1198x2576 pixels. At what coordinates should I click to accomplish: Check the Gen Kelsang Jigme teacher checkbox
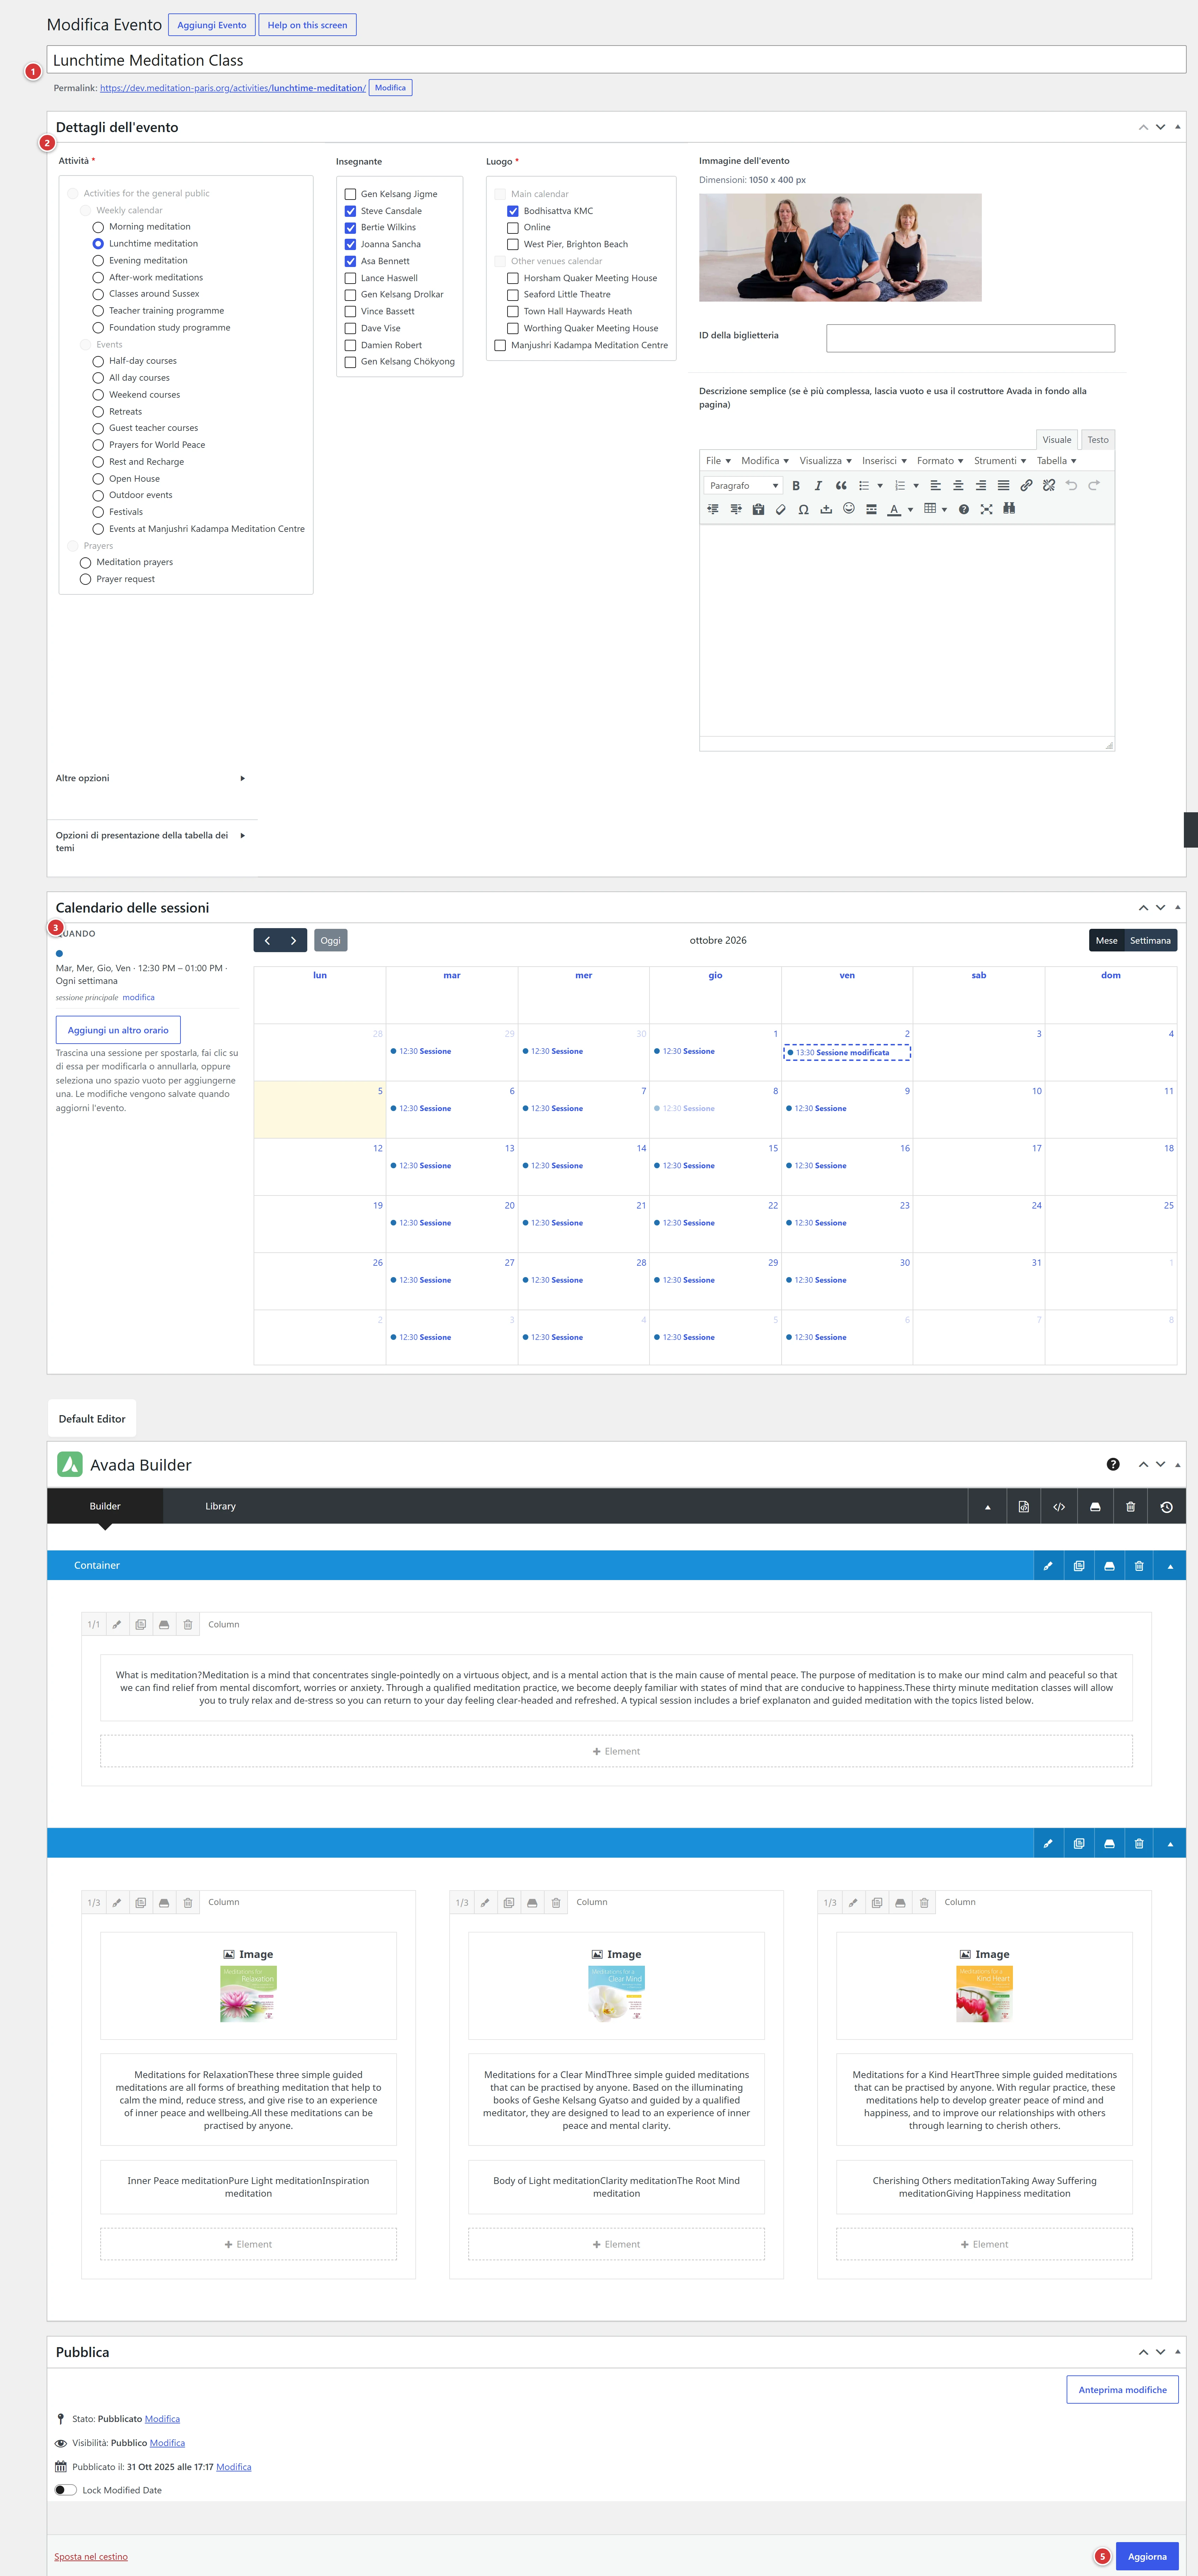350,194
